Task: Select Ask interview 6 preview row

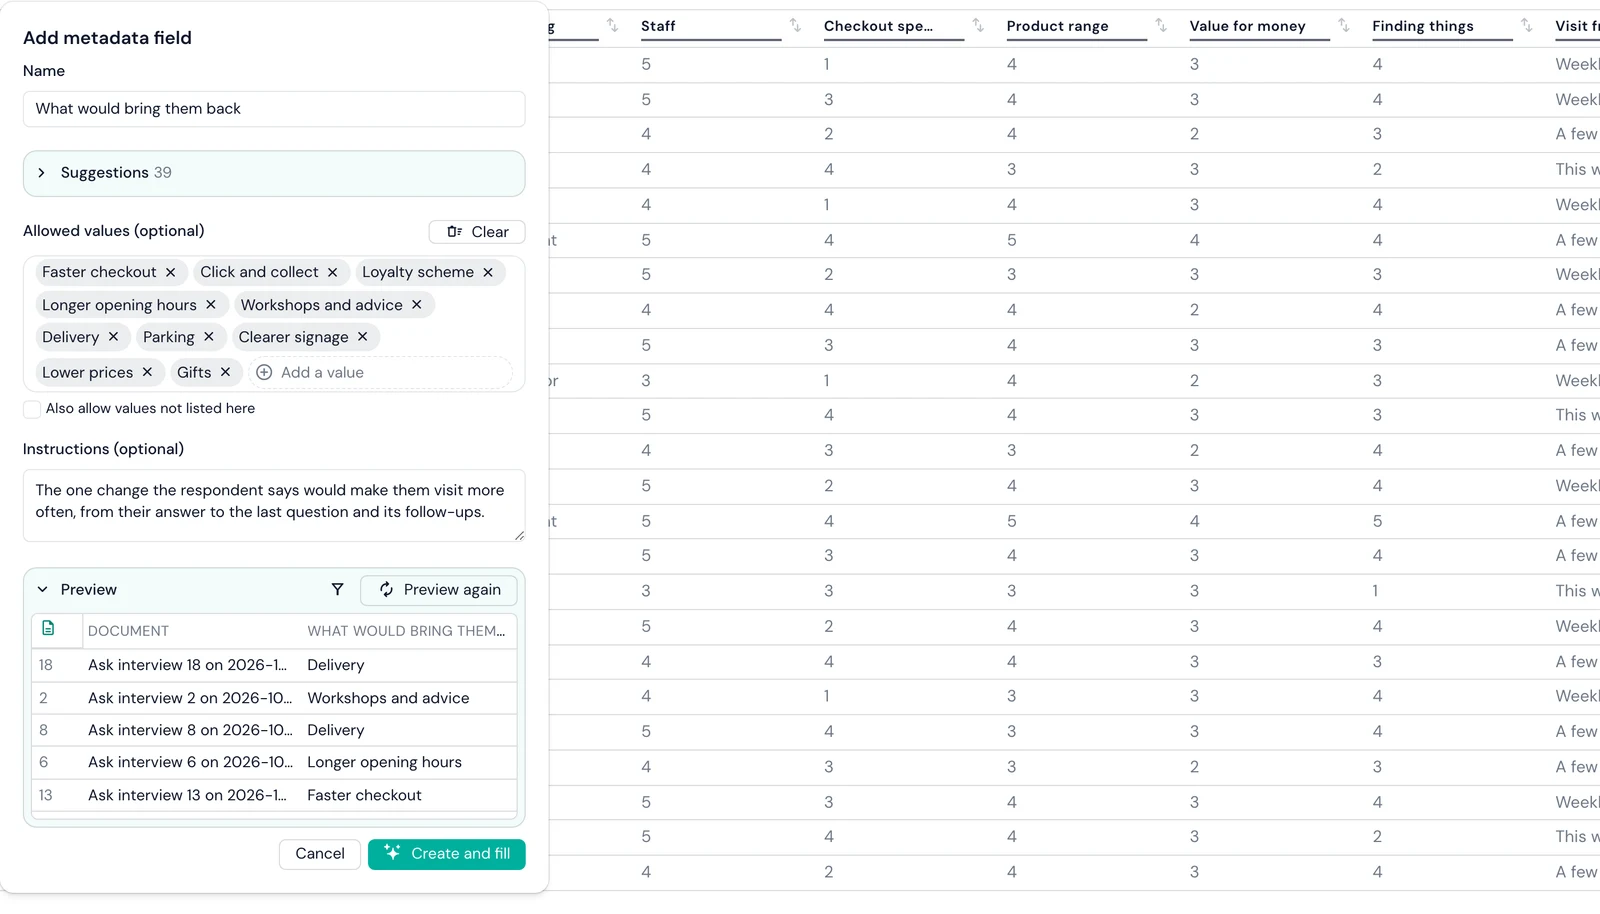Action: click(x=274, y=762)
